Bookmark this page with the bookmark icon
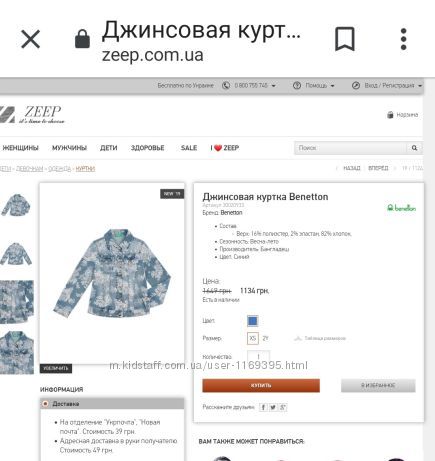 (x=345, y=39)
